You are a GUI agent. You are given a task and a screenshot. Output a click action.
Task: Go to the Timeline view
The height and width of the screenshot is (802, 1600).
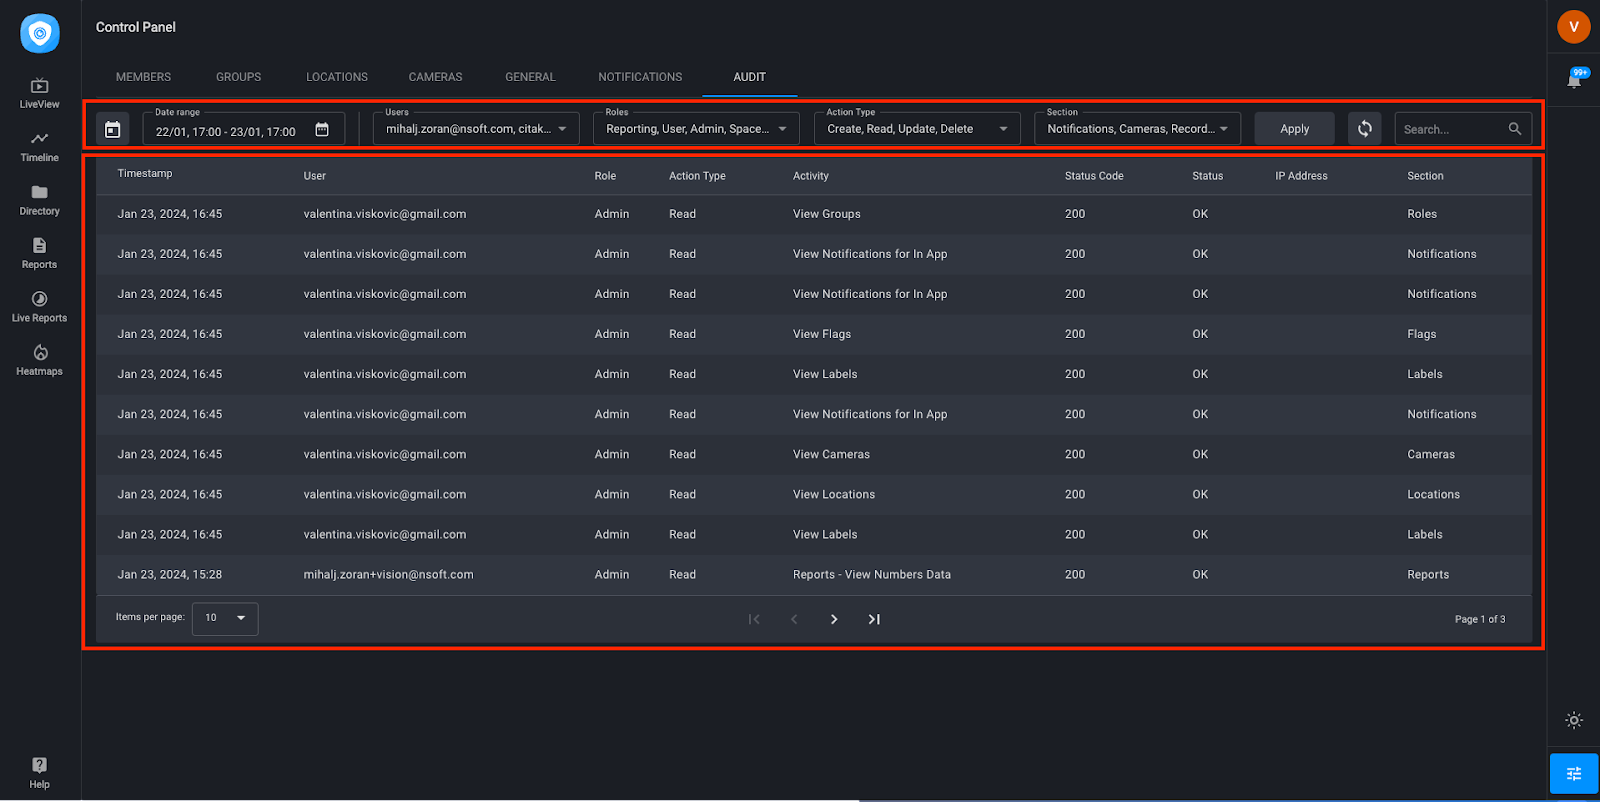point(39,146)
